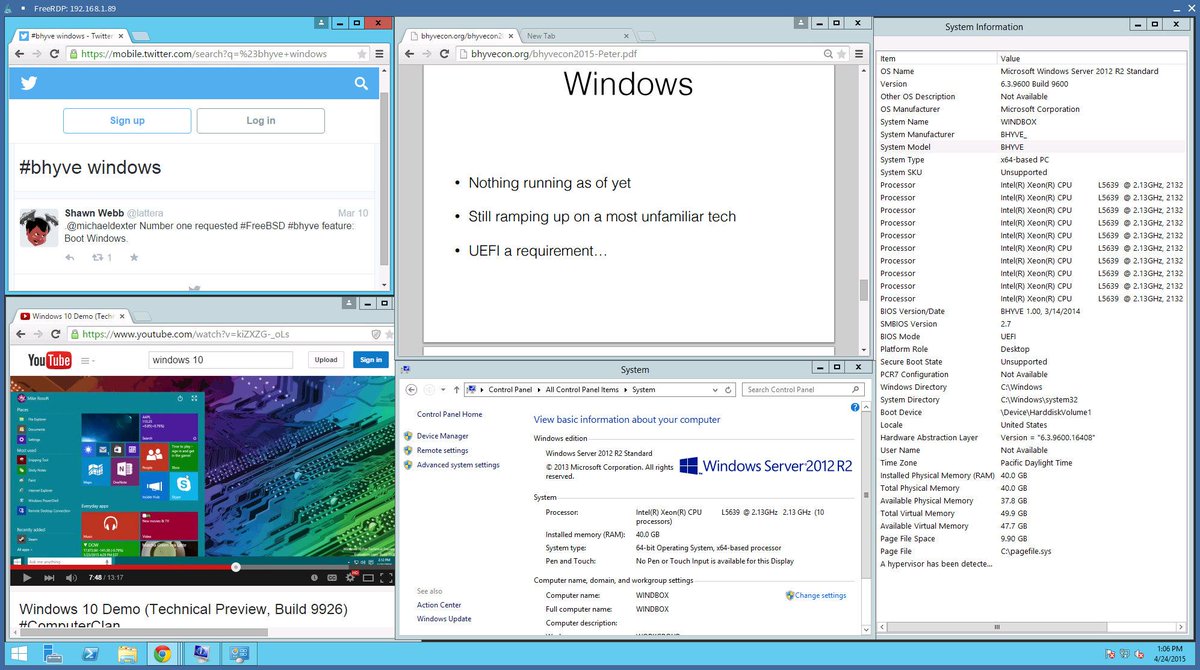This screenshot has height=670, width=1200.
Task: Refresh the System control panel address bar
Action: coord(730,389)
